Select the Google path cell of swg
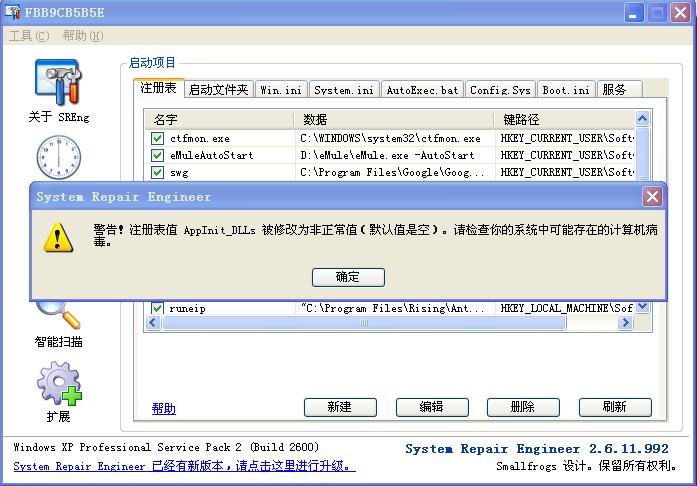The width and height of the screenshot is (697, 486). (394, 172)
